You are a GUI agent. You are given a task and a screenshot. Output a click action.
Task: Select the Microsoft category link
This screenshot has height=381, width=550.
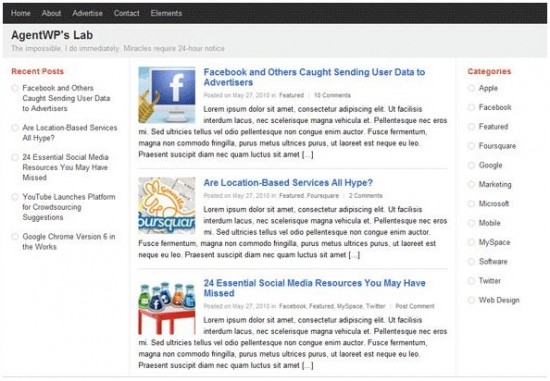coord(494,204)
